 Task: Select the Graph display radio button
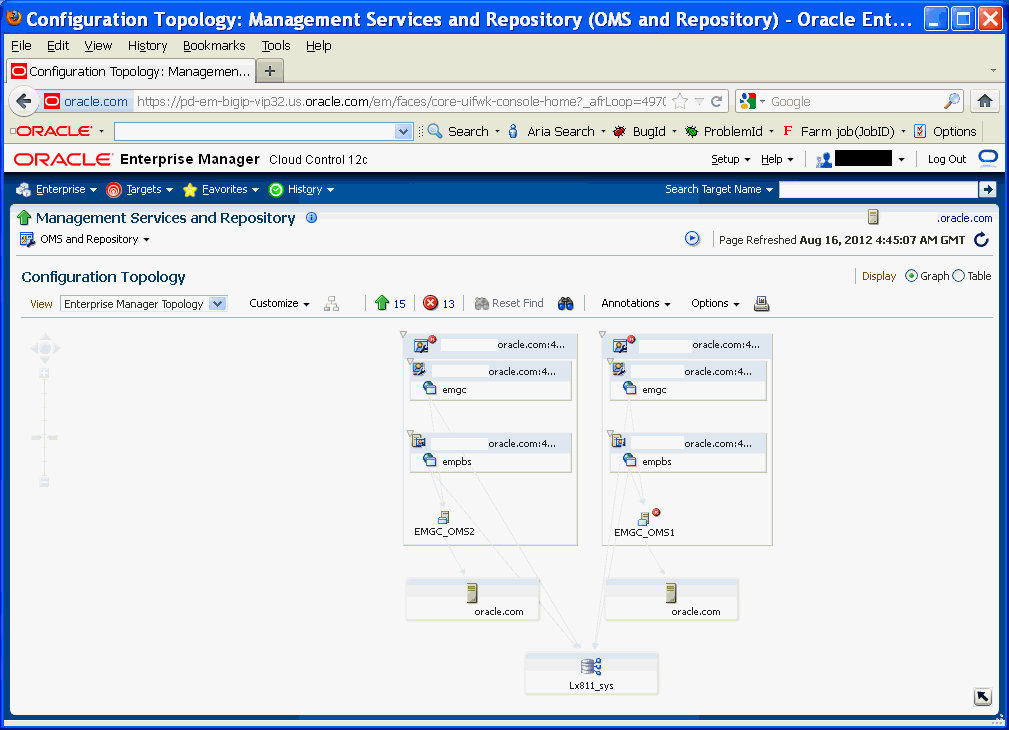[x=911, y=276]
